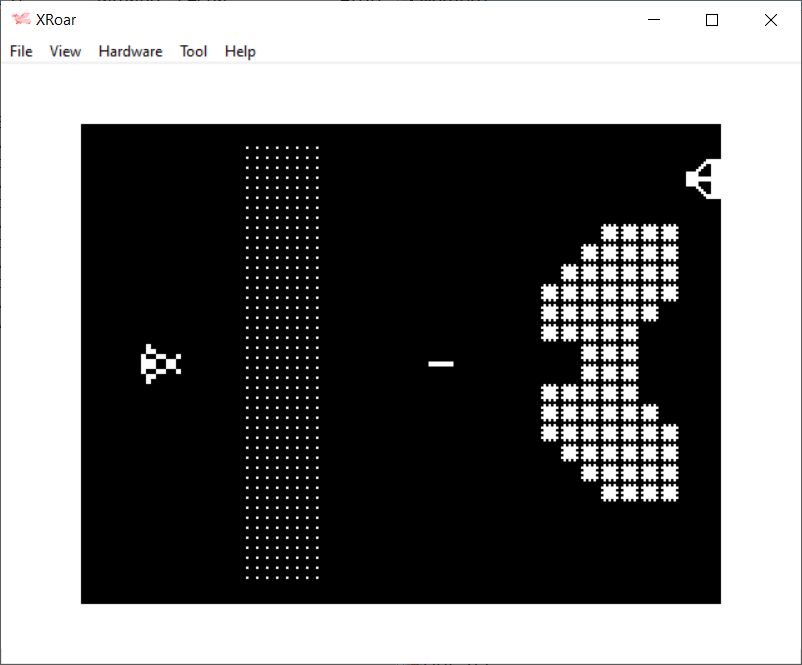Click the XRoar app icon in title bar
The height and width of the screenshot is (665, 802).
pos(20,20)
